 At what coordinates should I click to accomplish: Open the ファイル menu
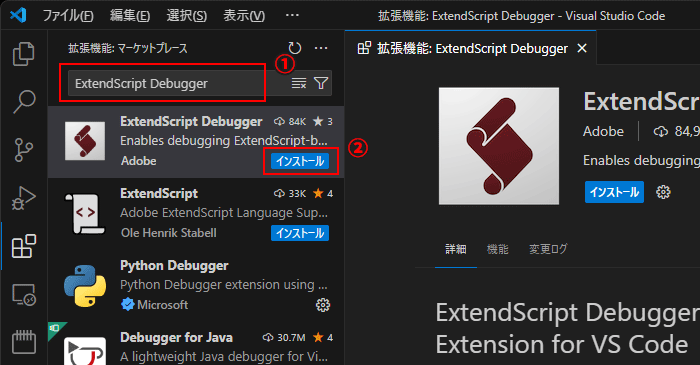pos(68,16)
